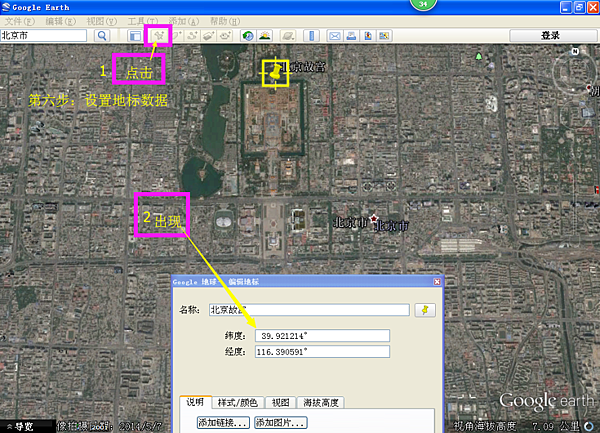Click the print icon

point(351,36)
